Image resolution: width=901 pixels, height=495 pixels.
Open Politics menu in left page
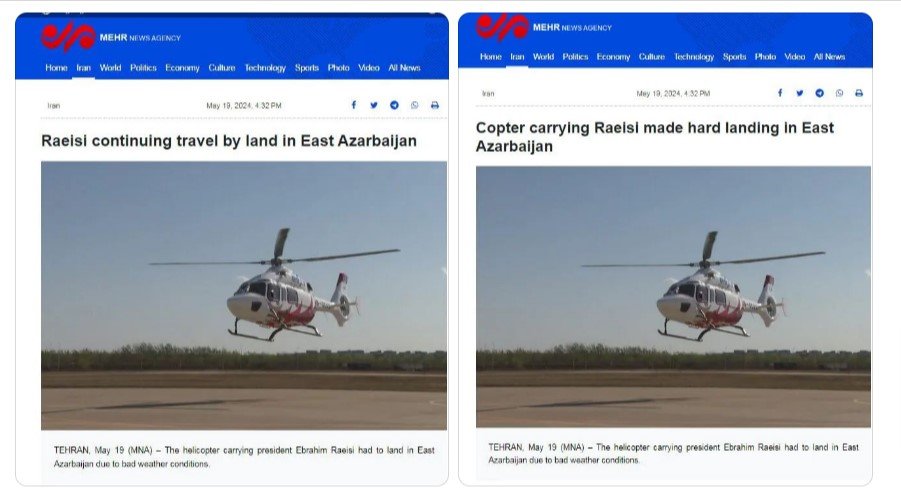143,68
